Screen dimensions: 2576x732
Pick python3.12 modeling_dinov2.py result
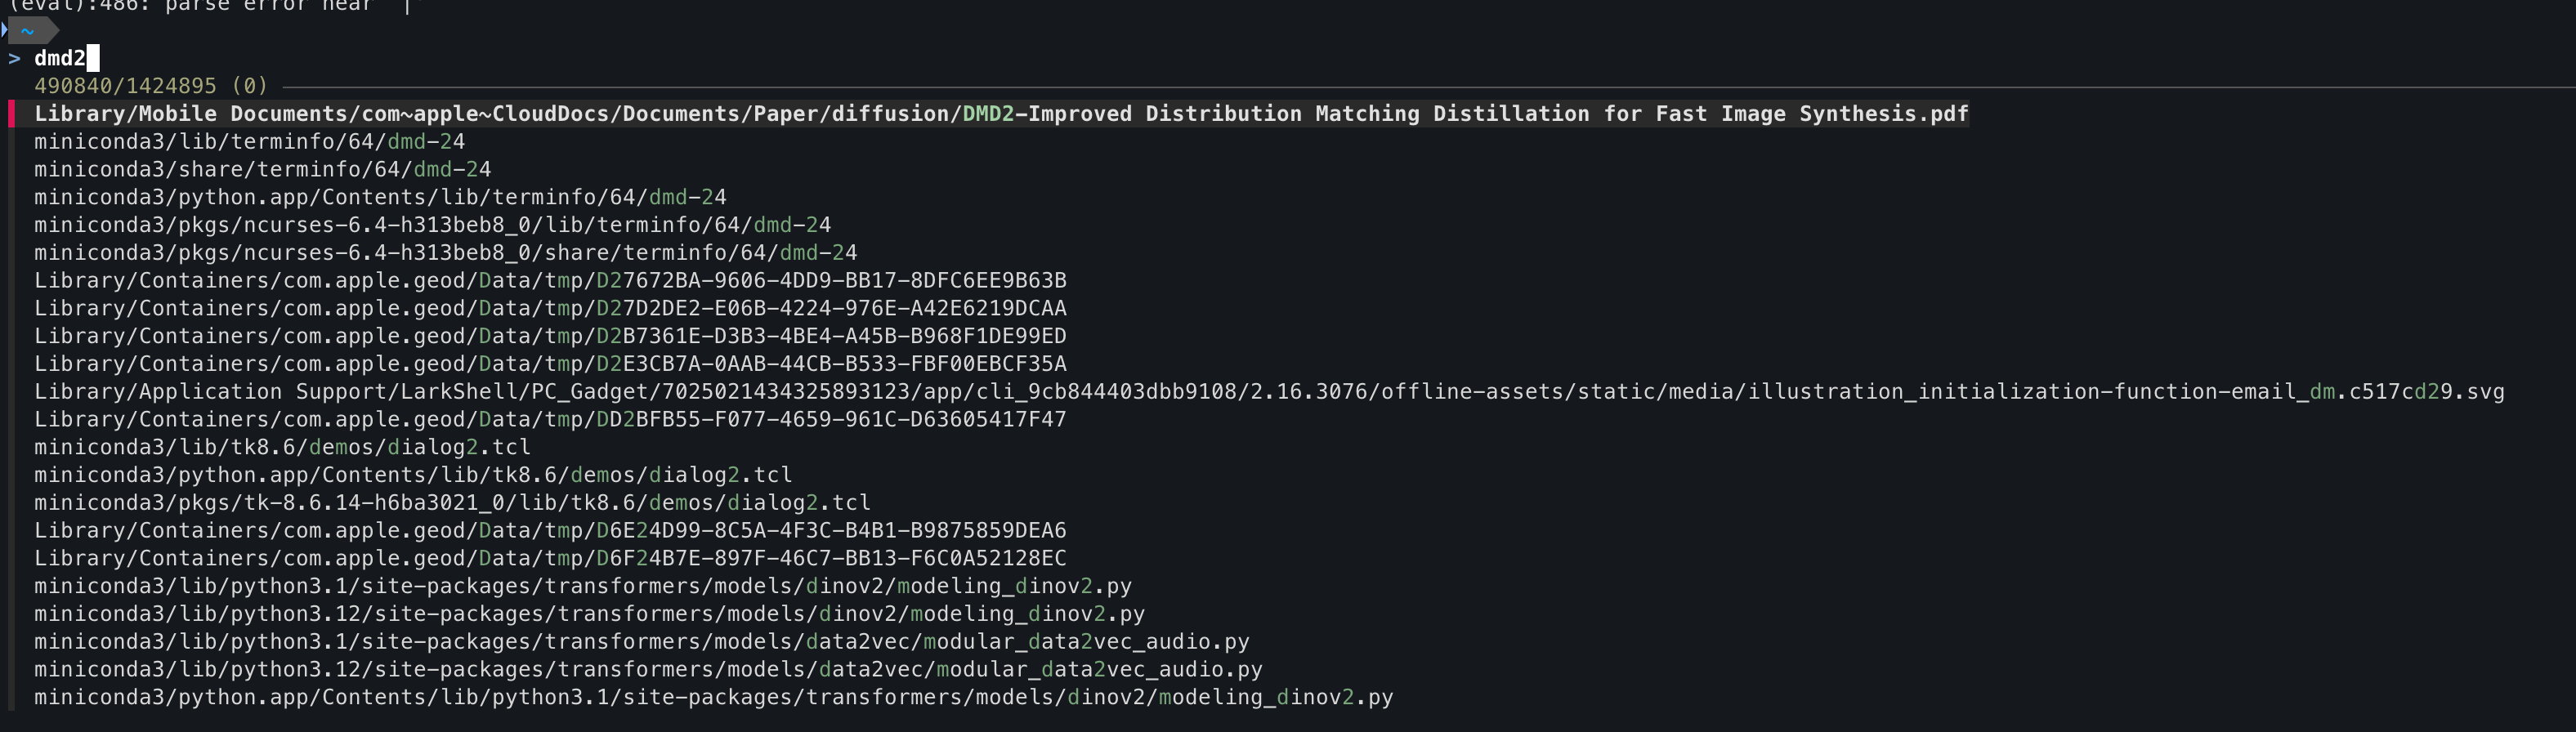[589, 614]
